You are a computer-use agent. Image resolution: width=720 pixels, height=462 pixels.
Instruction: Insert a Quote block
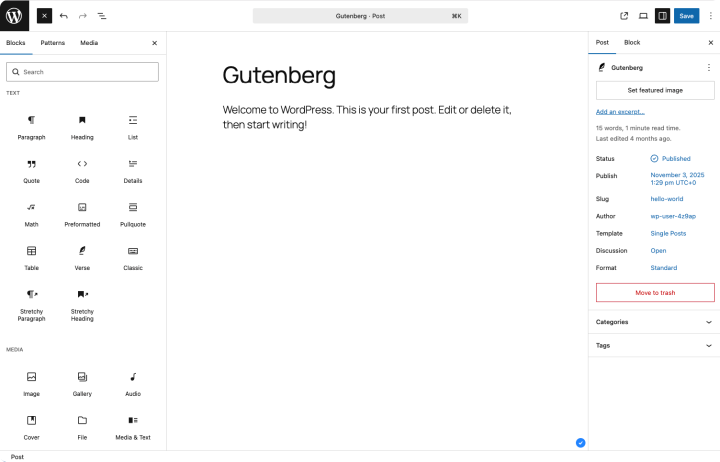point(31,171)
